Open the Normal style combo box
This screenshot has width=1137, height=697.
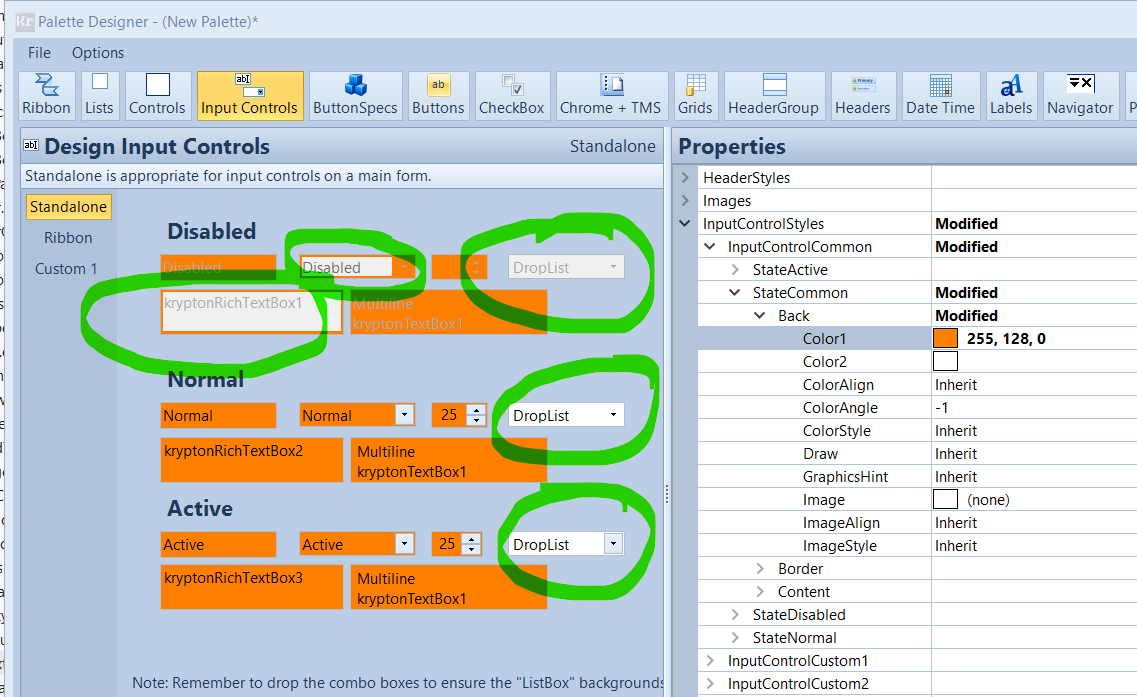click(405, 415)
